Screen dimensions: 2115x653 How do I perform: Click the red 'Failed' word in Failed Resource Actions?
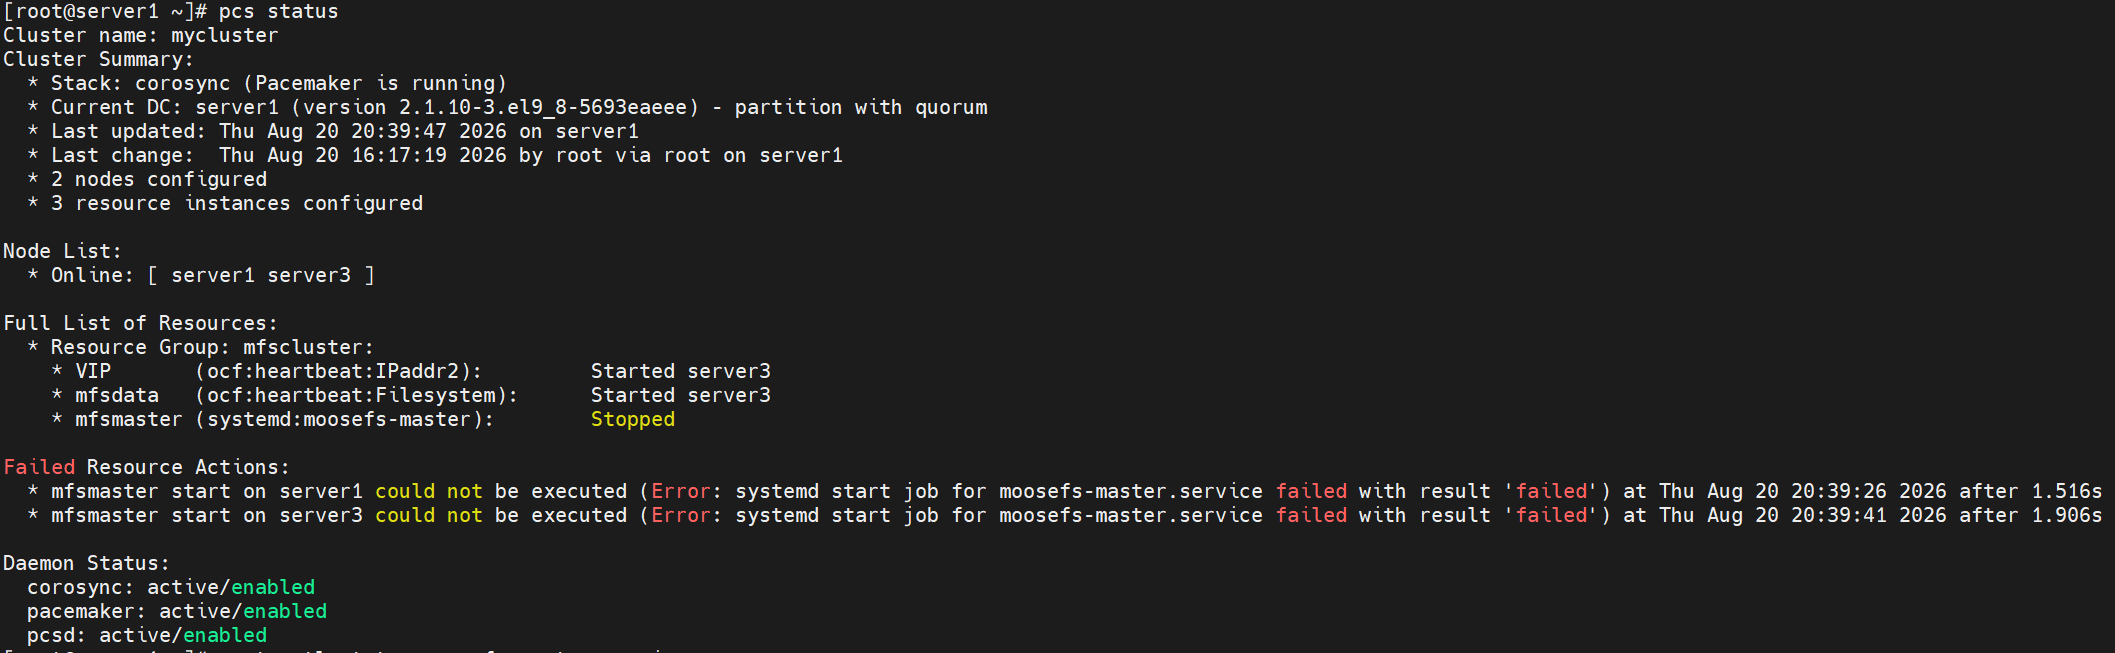coord(39,468)
